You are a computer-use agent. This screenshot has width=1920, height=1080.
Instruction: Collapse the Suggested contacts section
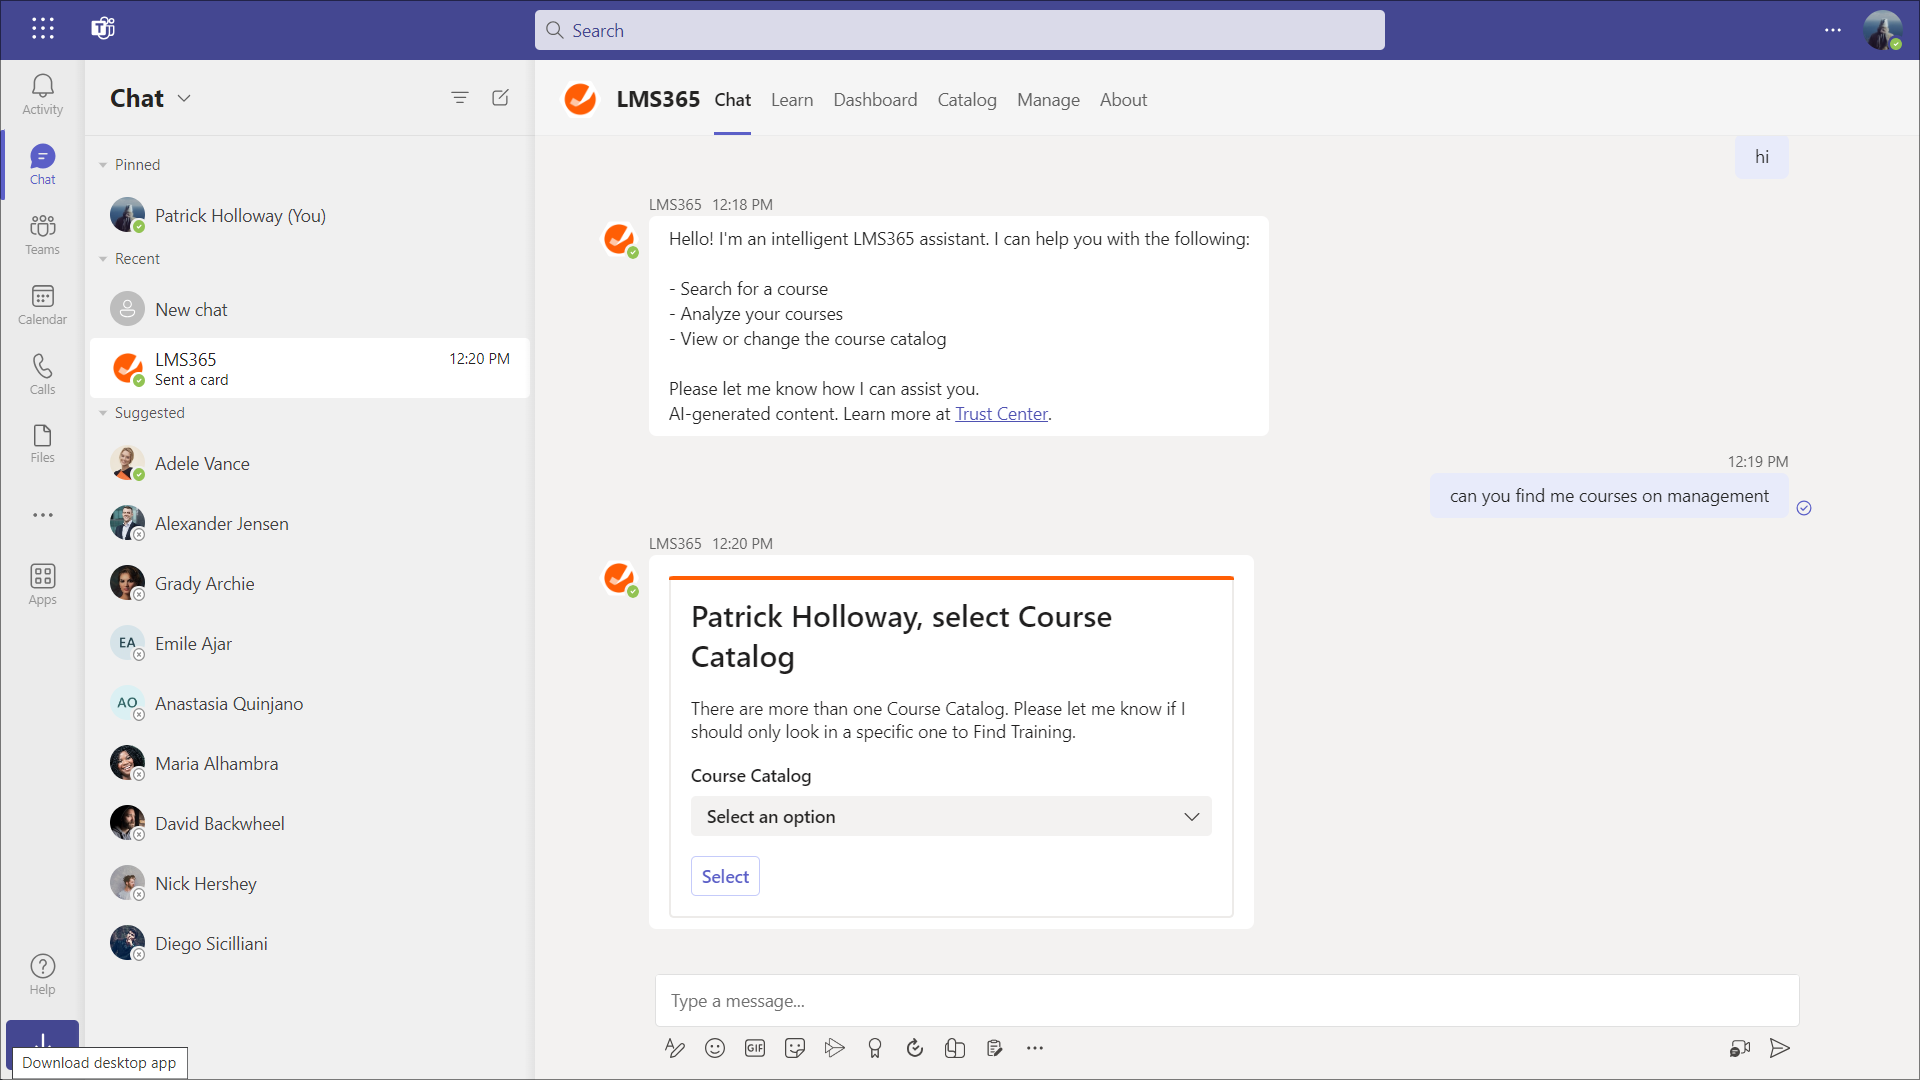pyautogui.click(x=103, y=413)
